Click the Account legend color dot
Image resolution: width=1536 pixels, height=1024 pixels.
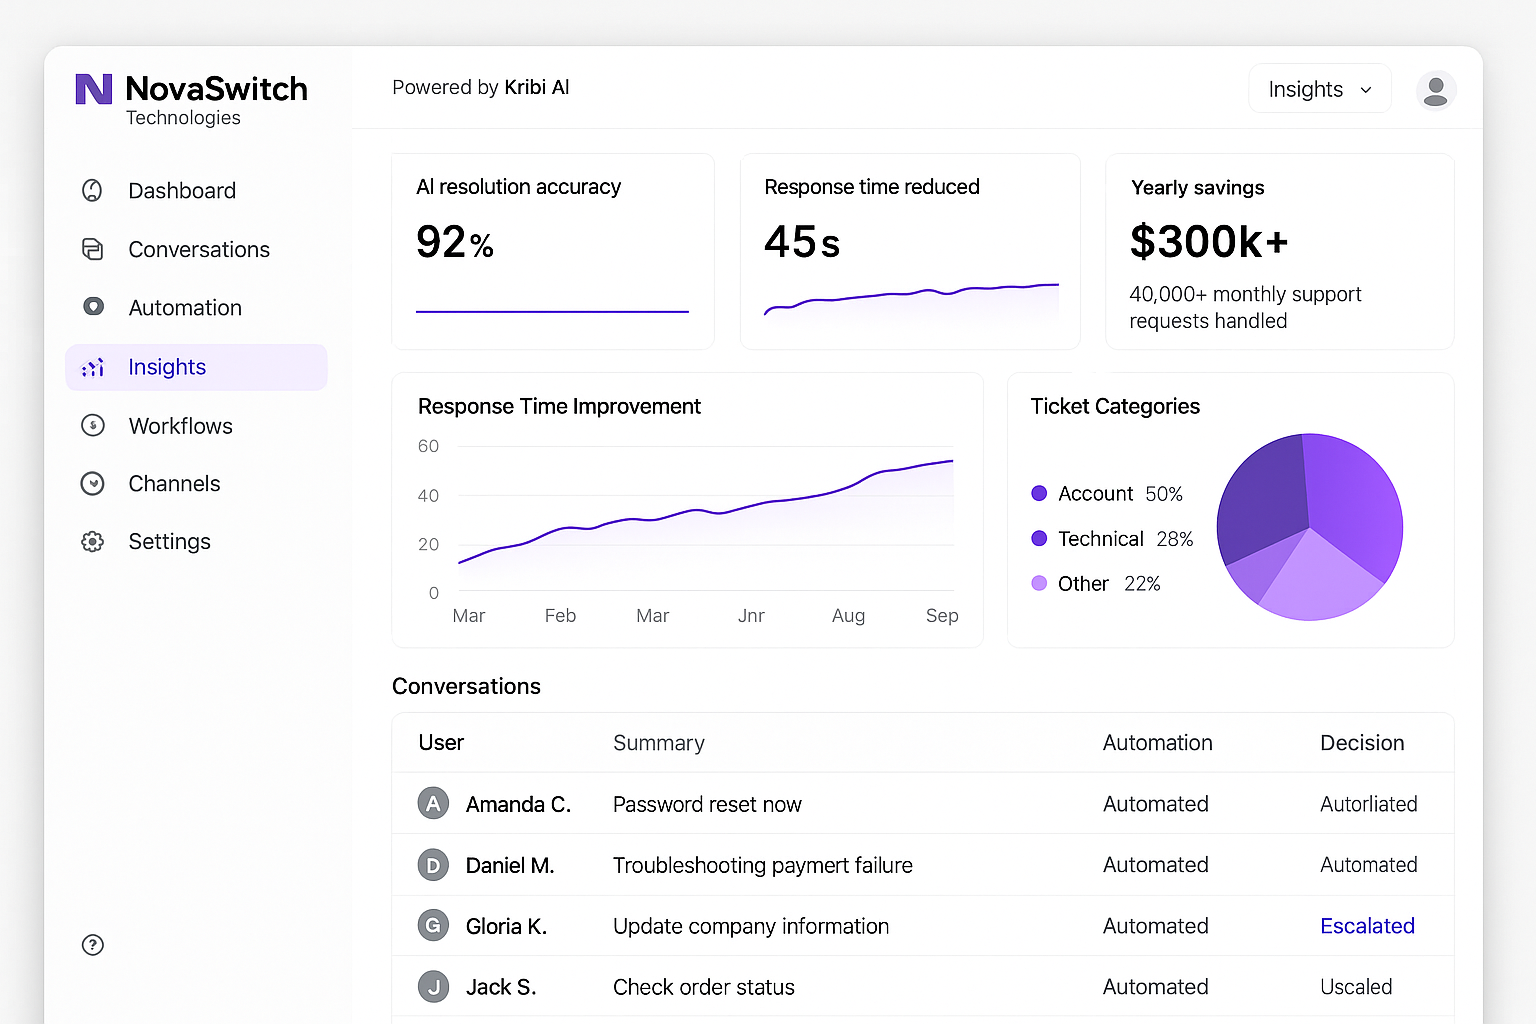point(1039,493)
